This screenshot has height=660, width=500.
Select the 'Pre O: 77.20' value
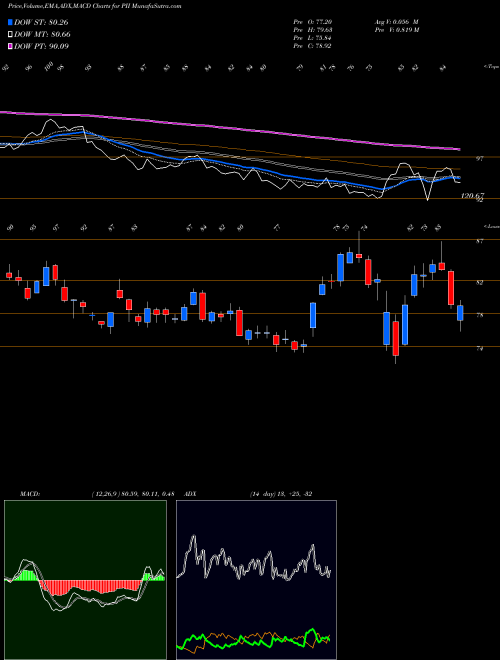(x=312, y=22)
